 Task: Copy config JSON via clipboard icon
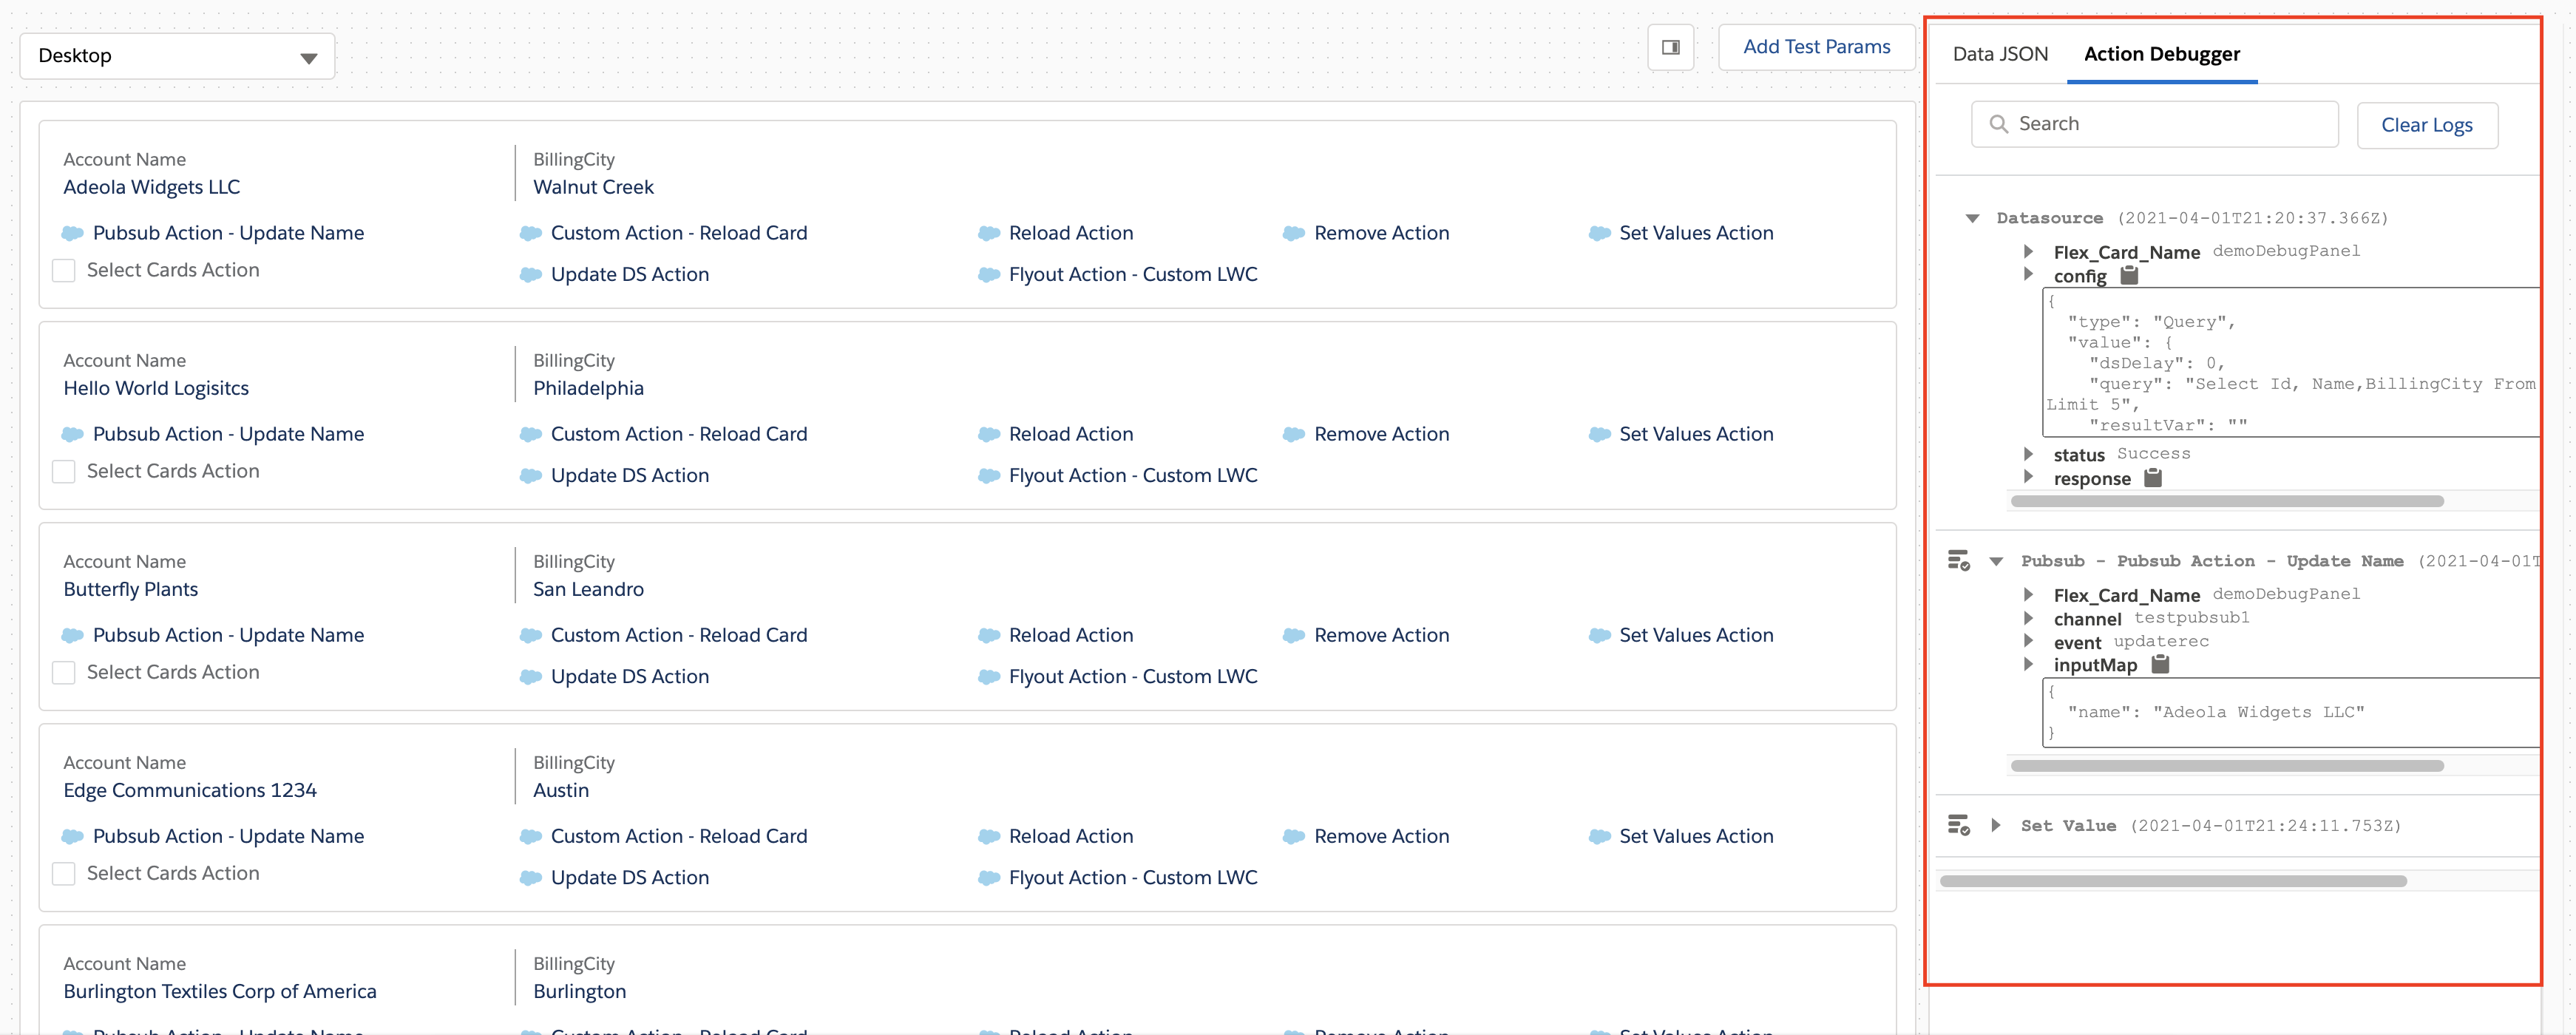click(x=2129, y=275)
